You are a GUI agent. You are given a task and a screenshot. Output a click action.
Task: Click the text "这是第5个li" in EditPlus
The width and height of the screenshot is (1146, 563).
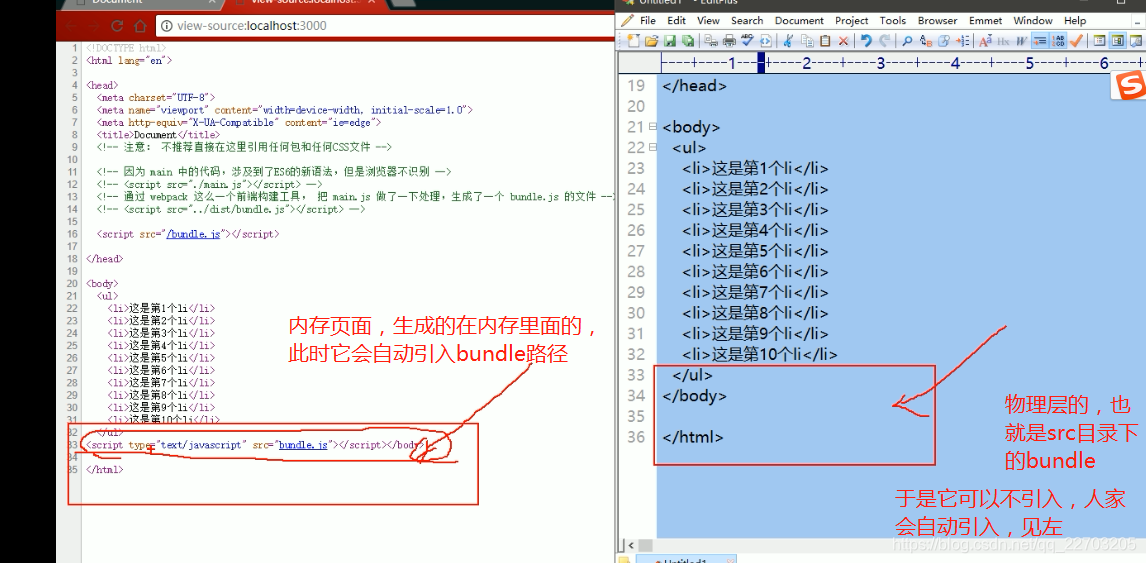click(754, 251)
